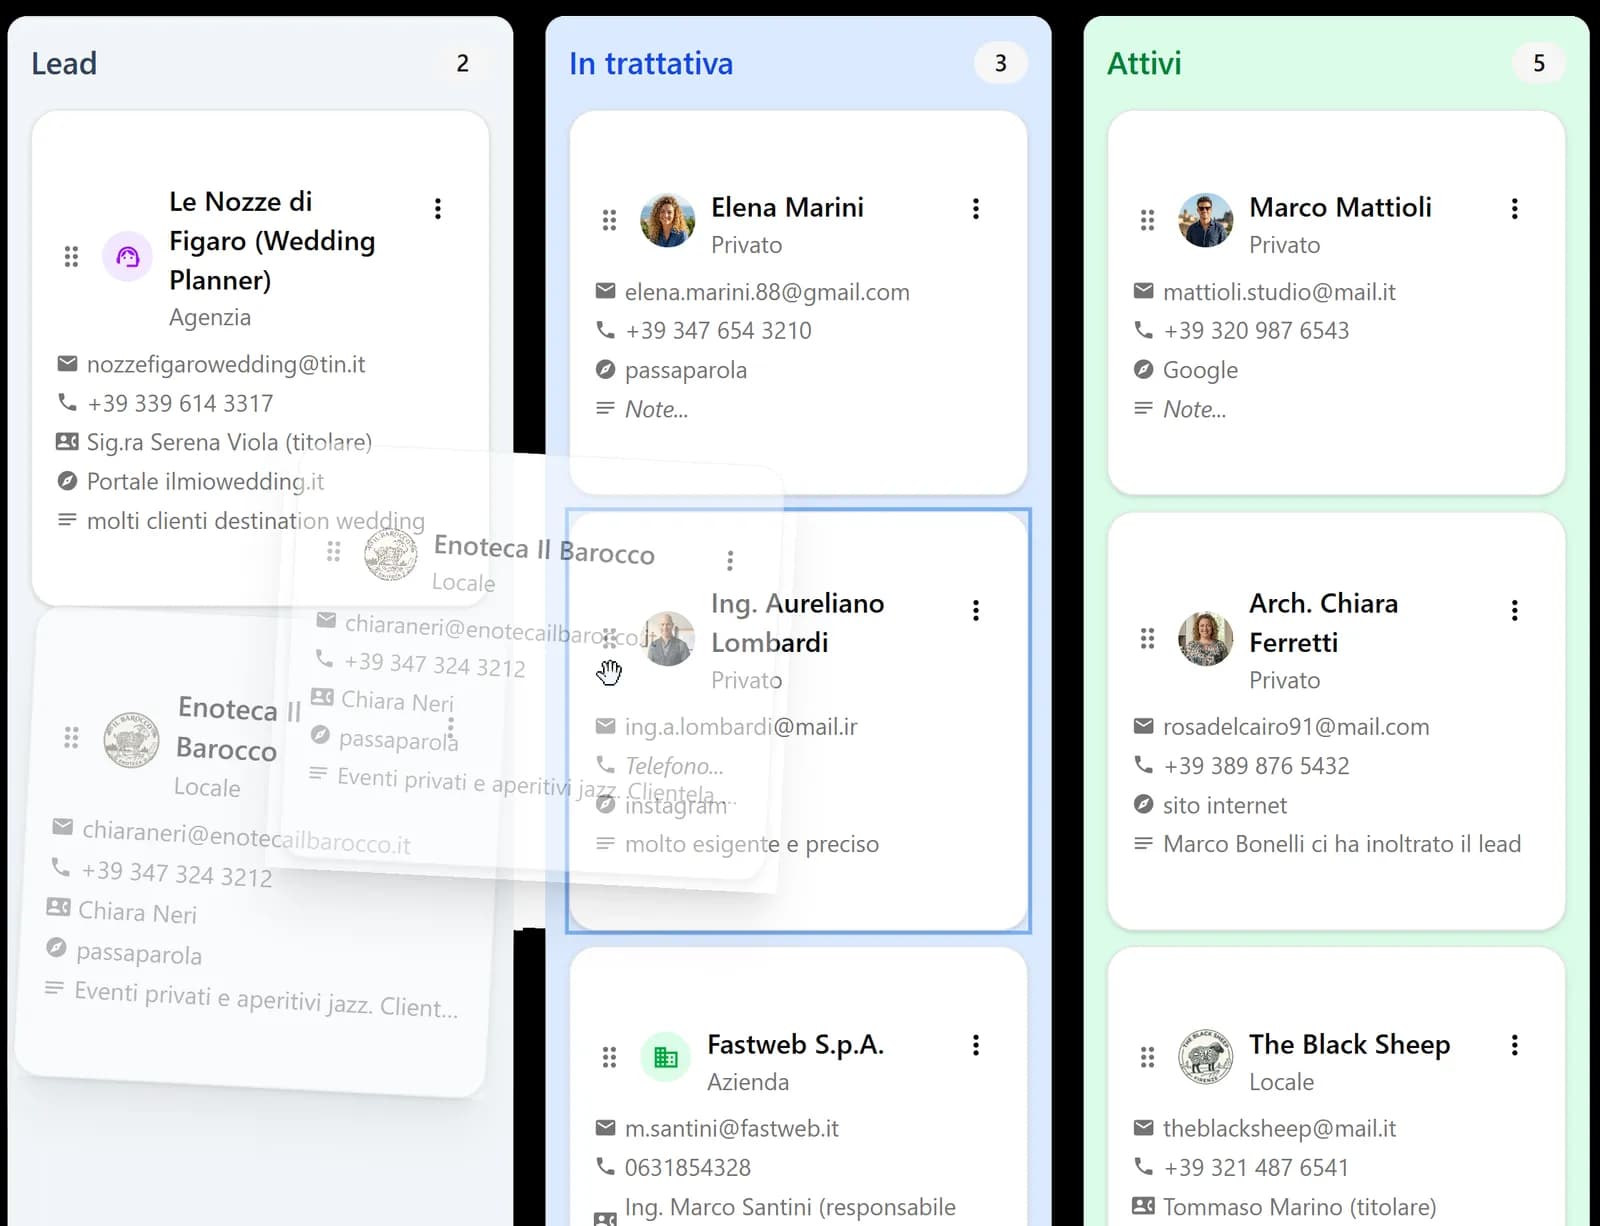Click Elena Marini's profile photo

pyautogui.click(x=668, y=222)
